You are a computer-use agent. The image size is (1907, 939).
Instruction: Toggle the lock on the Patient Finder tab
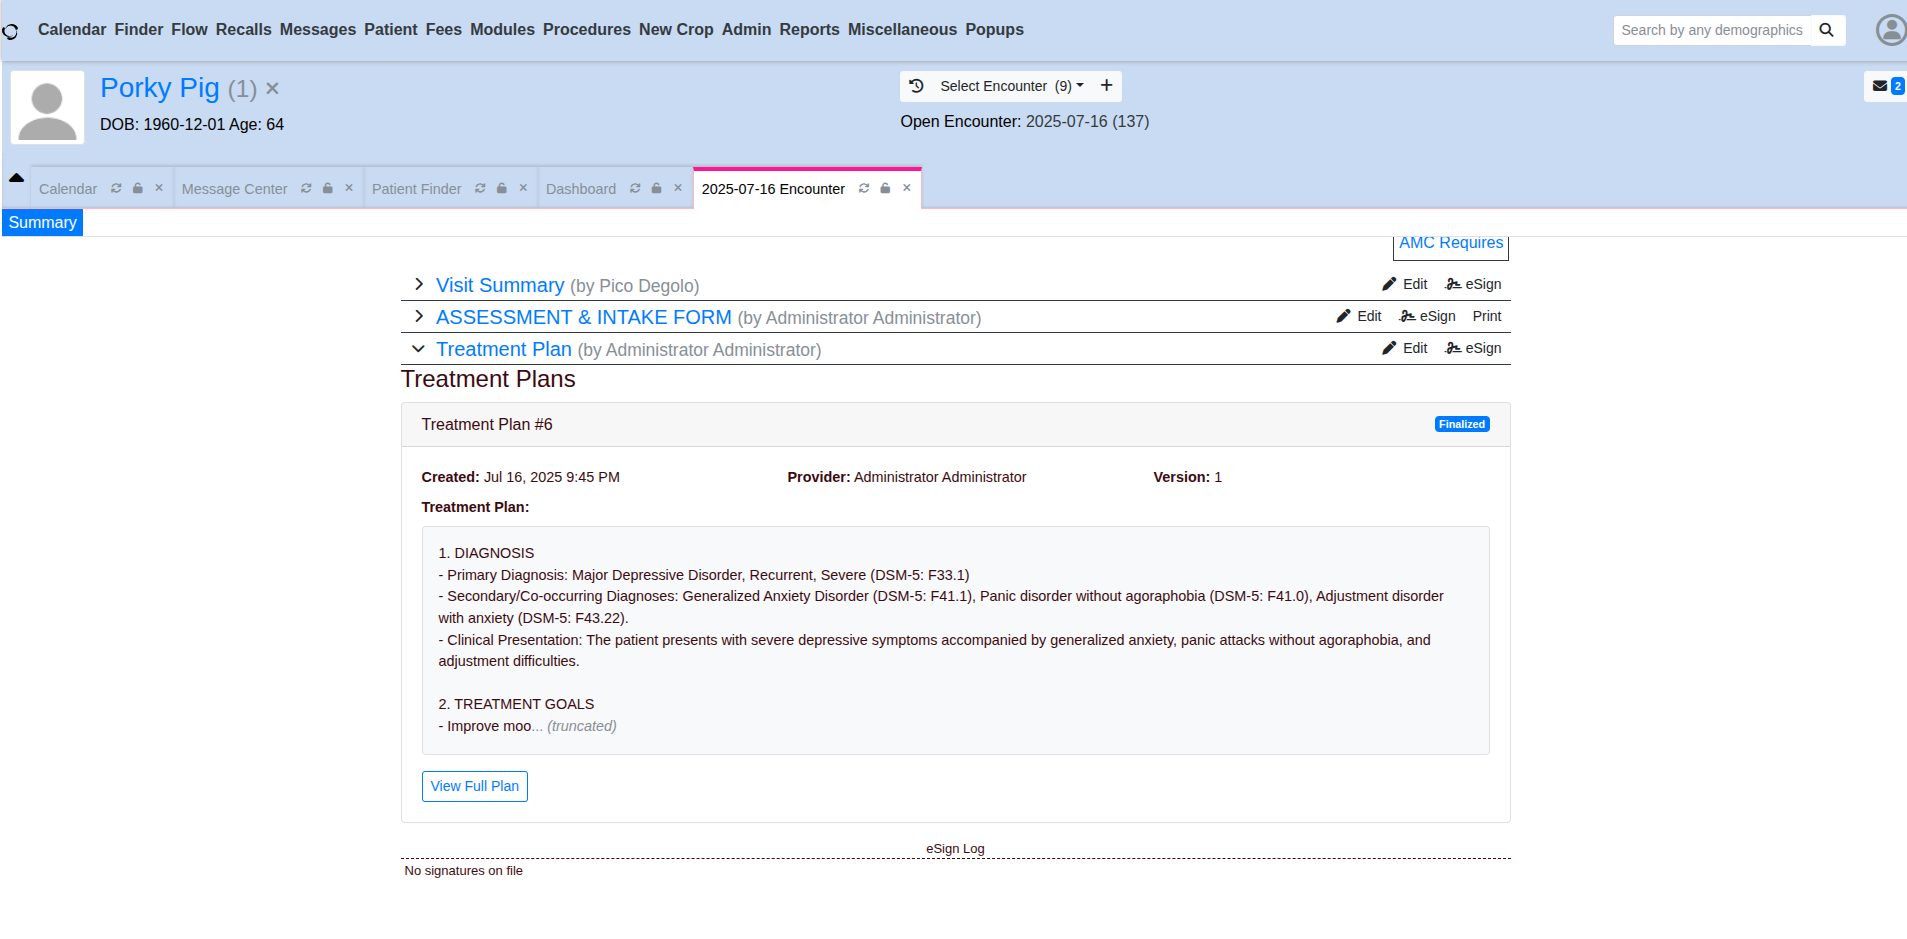pyautogui.click(x=500, y=188)
